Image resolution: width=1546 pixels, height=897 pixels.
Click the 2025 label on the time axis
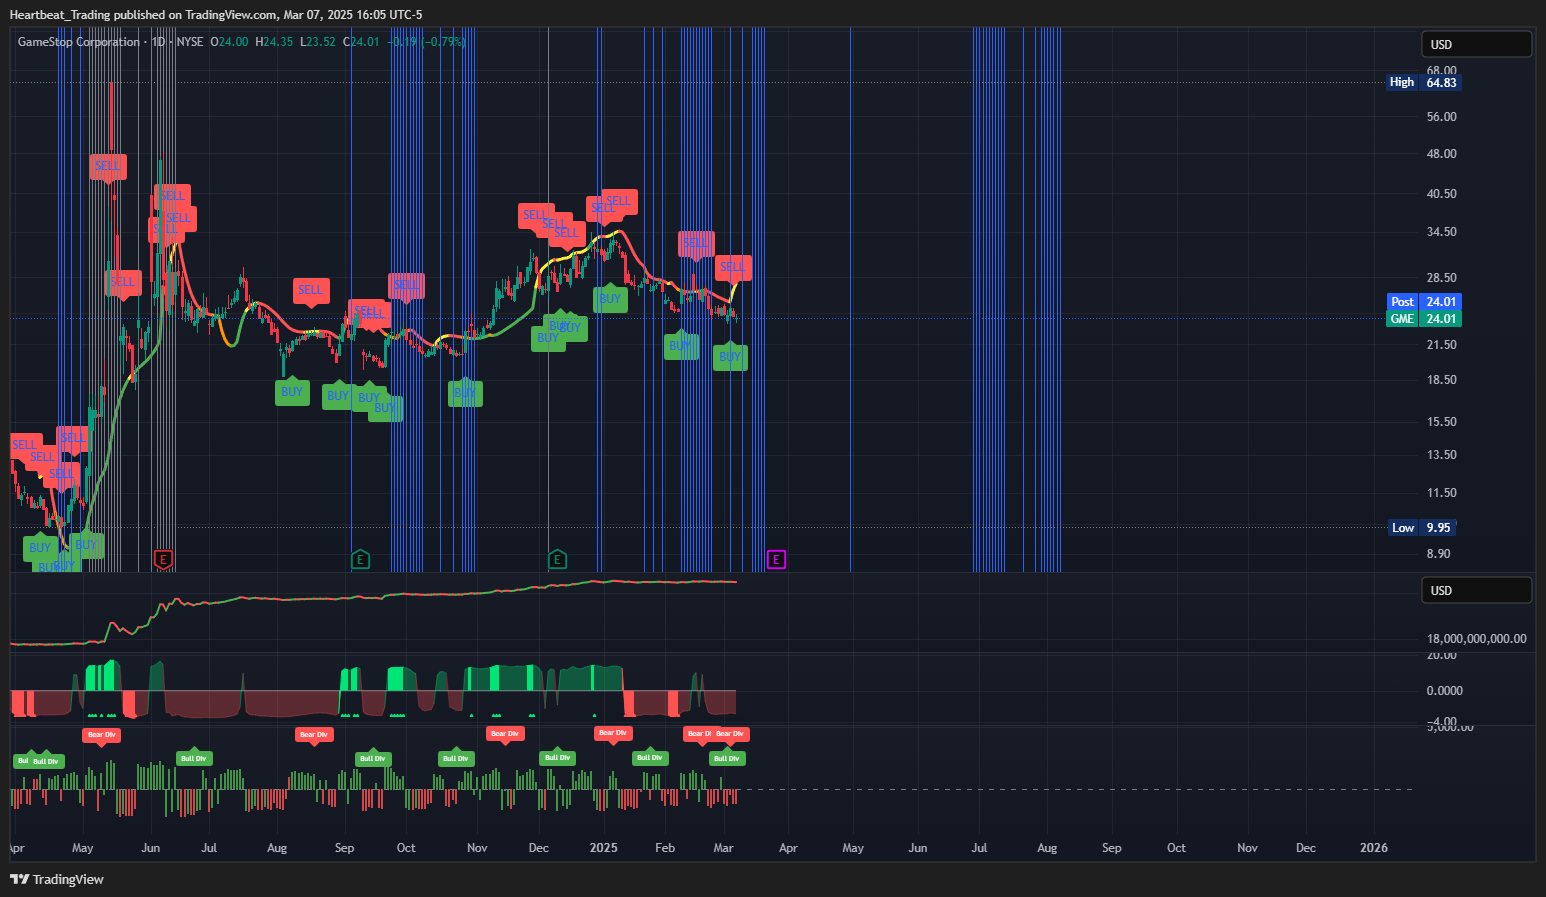tap(604, 848)
